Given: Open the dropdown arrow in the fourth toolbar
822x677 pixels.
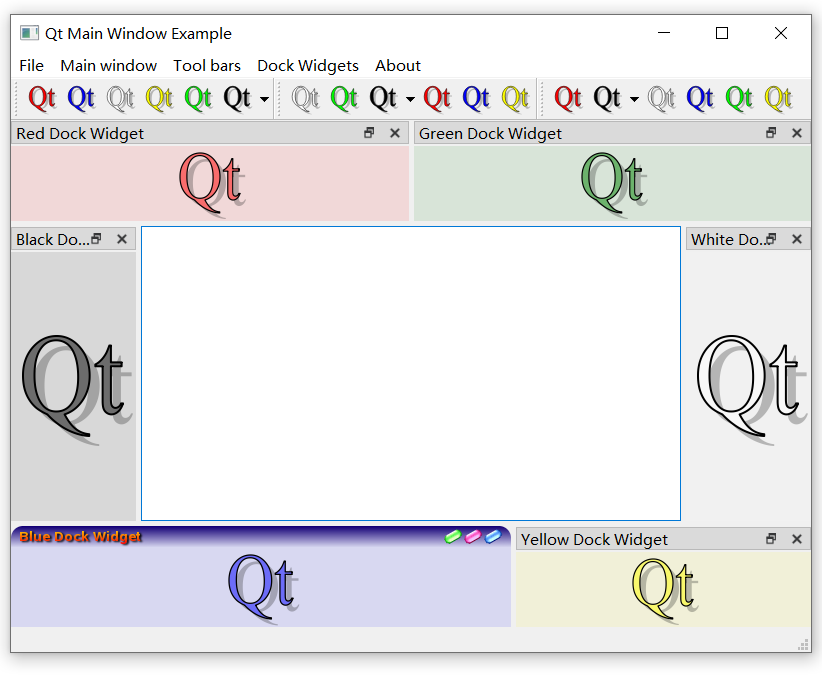Looking at the screenshot, I should (632, 98).
